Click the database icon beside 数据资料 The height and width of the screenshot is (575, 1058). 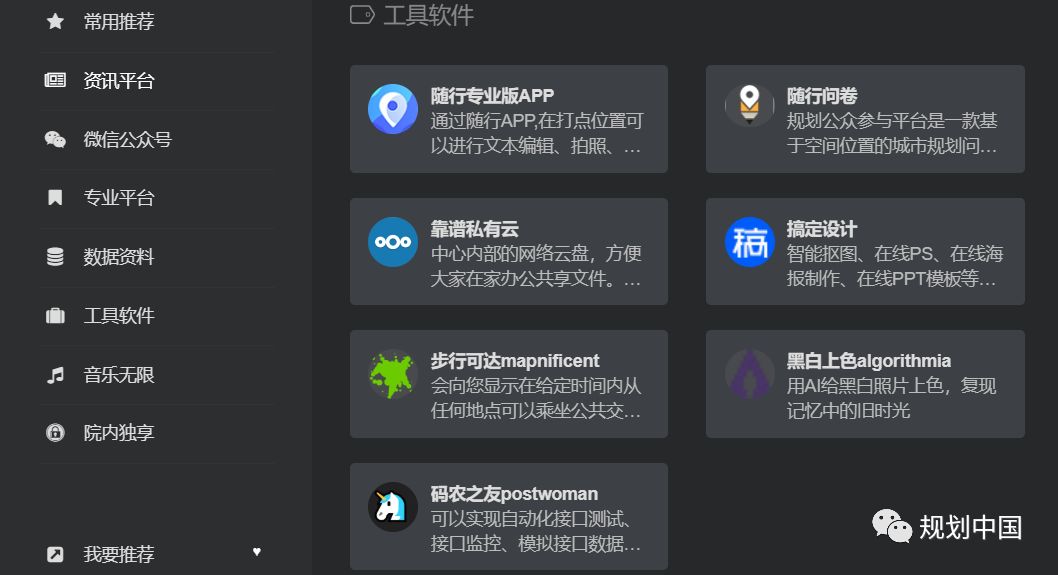point(55,256)
